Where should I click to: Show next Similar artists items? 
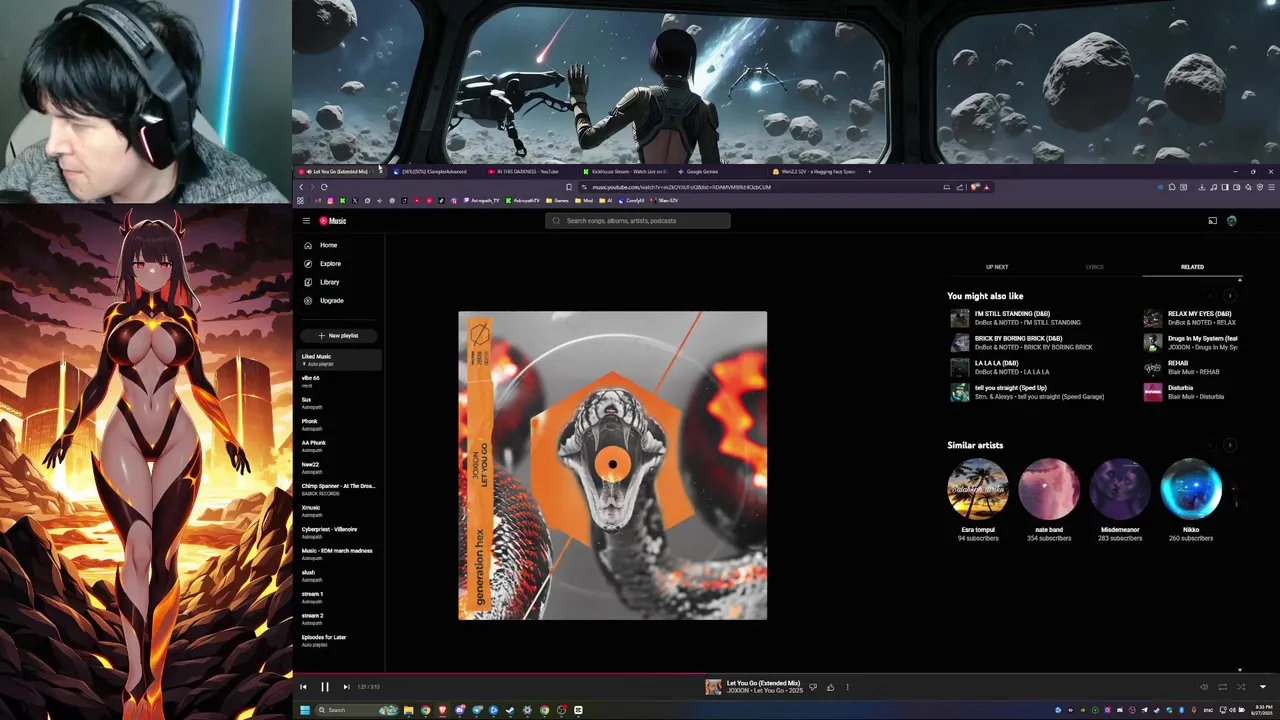tap(1229, 445)
